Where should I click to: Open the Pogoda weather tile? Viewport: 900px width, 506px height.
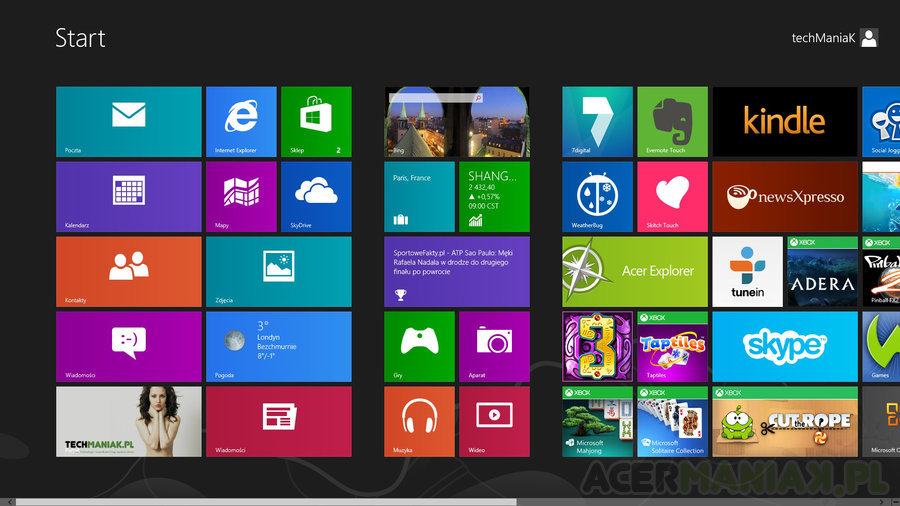pyautogui.click(x=278, y=347)
